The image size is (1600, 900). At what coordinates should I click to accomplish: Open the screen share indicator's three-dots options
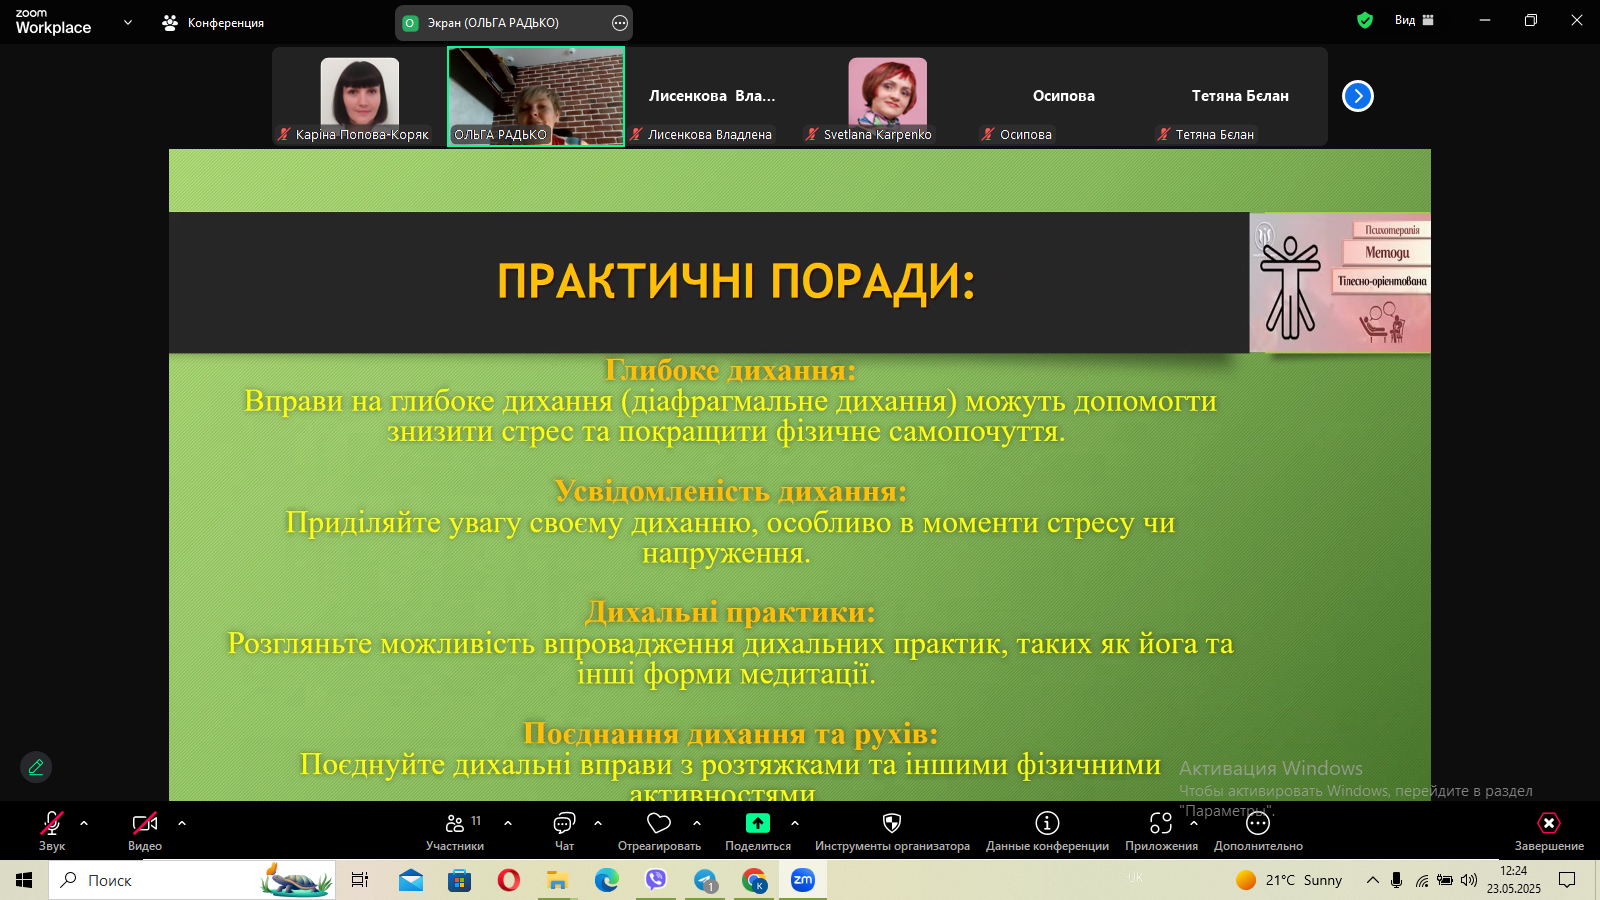[x=620, y=22]
